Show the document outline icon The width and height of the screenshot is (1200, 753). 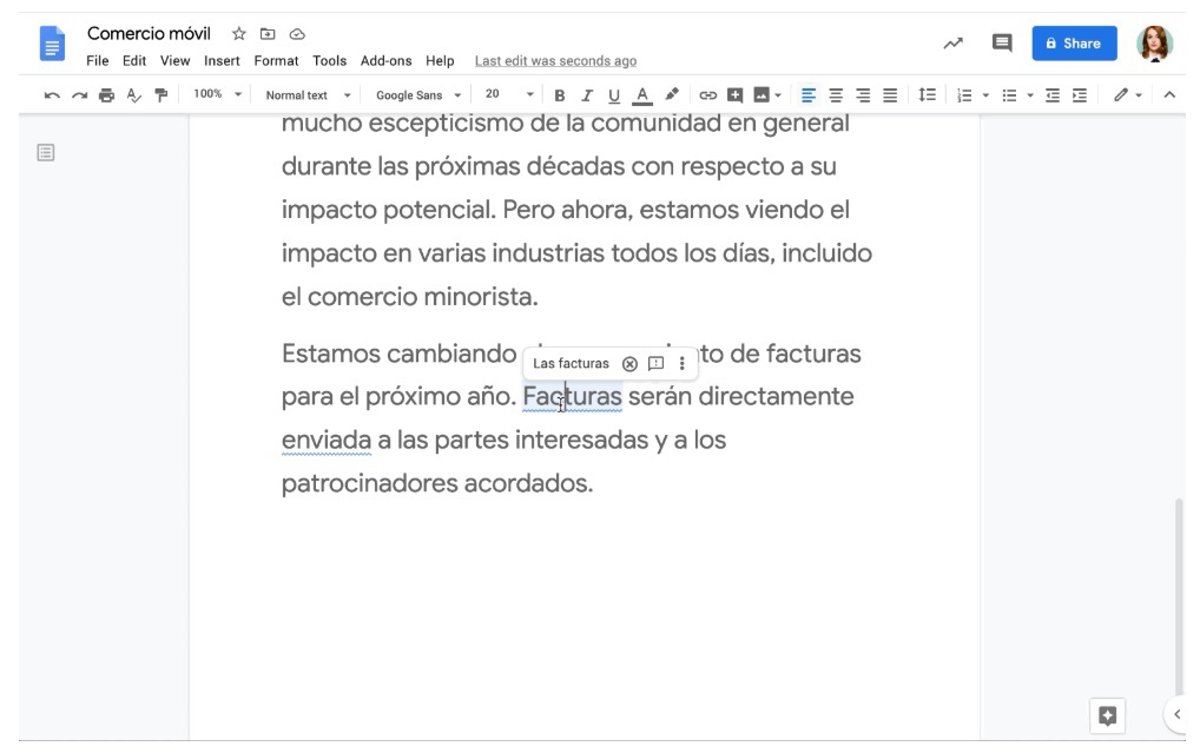(46, 153)
